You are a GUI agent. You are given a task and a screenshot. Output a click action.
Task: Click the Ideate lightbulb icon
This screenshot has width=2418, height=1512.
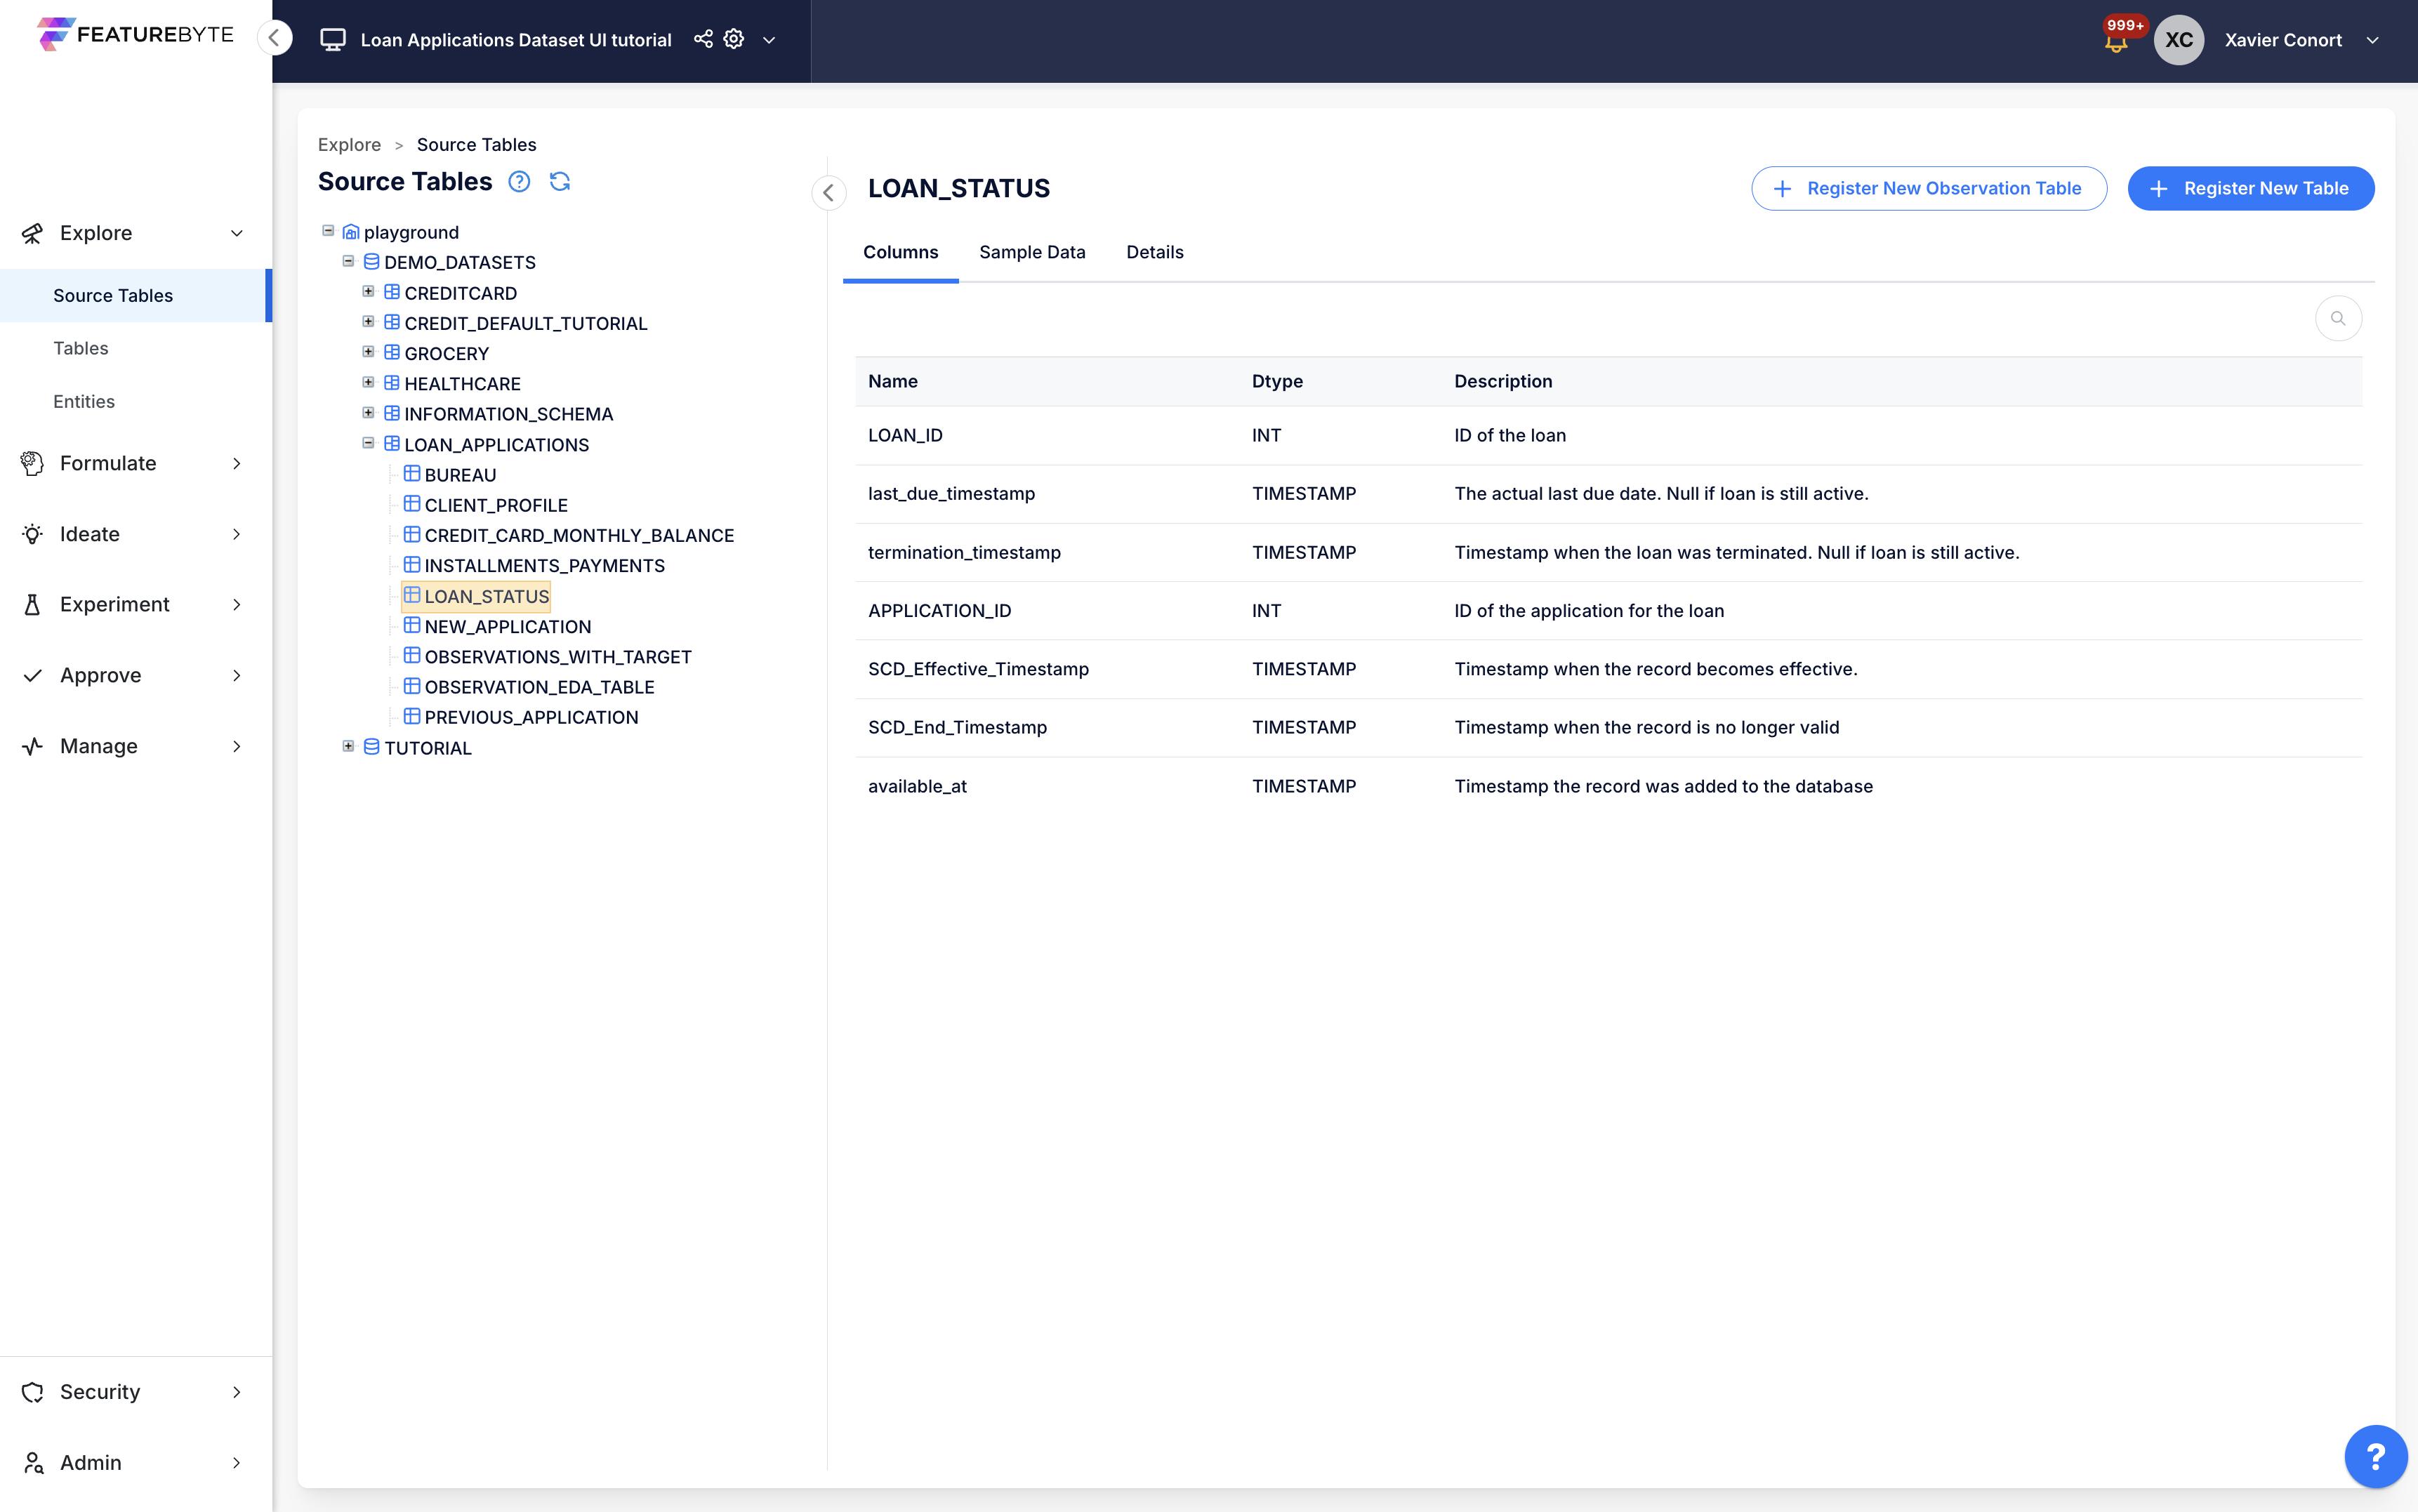pyautogui.click(x=33, y=534)
